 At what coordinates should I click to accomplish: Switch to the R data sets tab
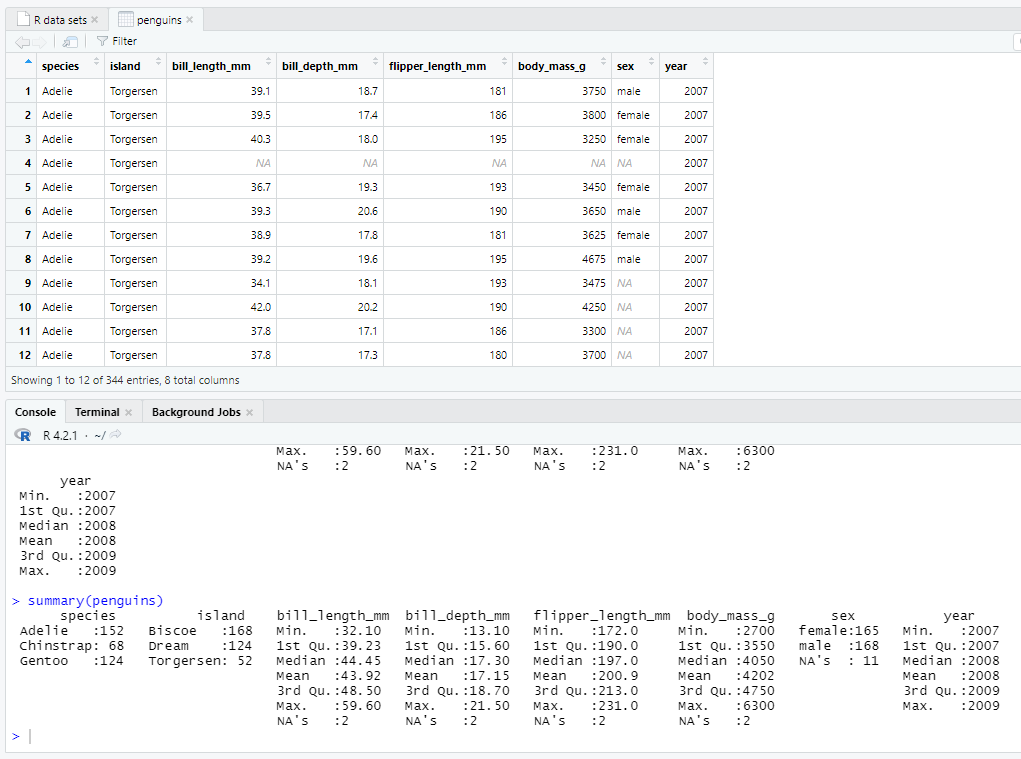(60, 20)
